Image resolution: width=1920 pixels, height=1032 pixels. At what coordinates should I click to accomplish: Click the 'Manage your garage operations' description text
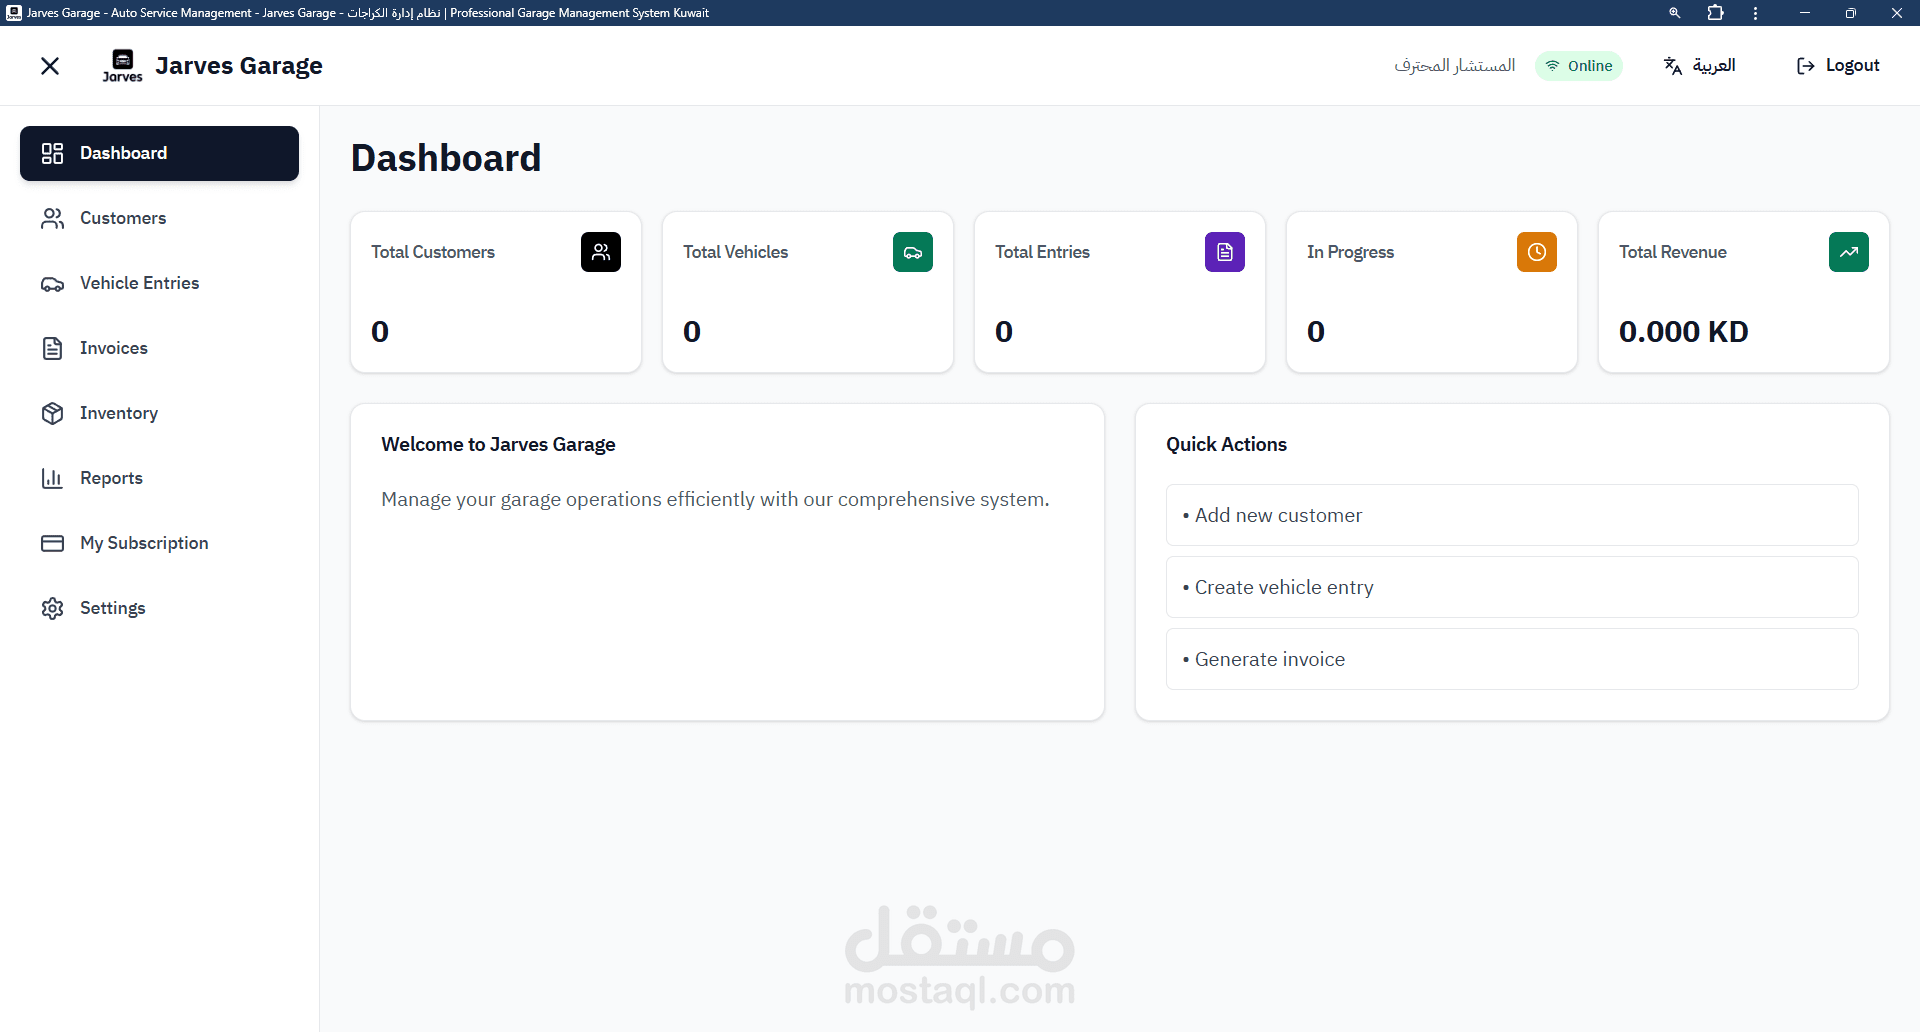715,499
